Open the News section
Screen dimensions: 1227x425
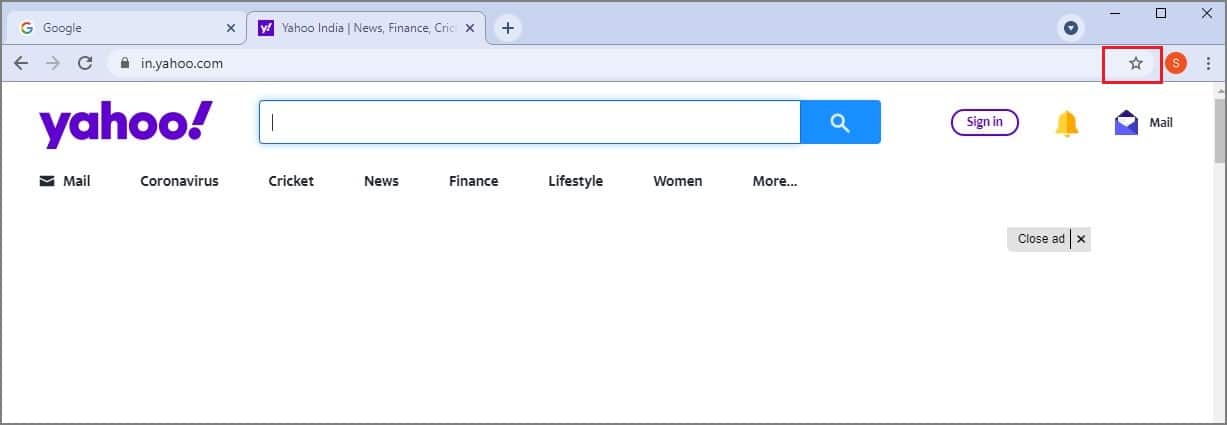[x=381, y=181]
